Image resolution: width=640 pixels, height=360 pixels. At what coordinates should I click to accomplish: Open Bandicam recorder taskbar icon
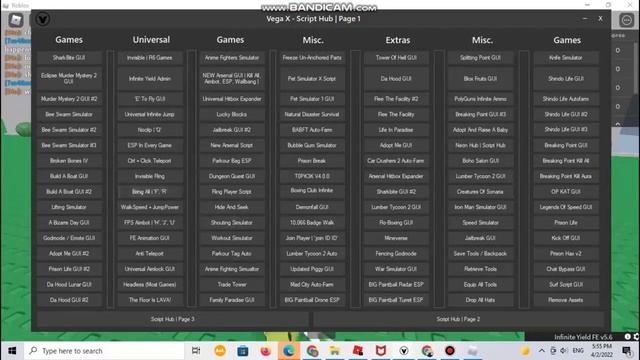[450, 351]
